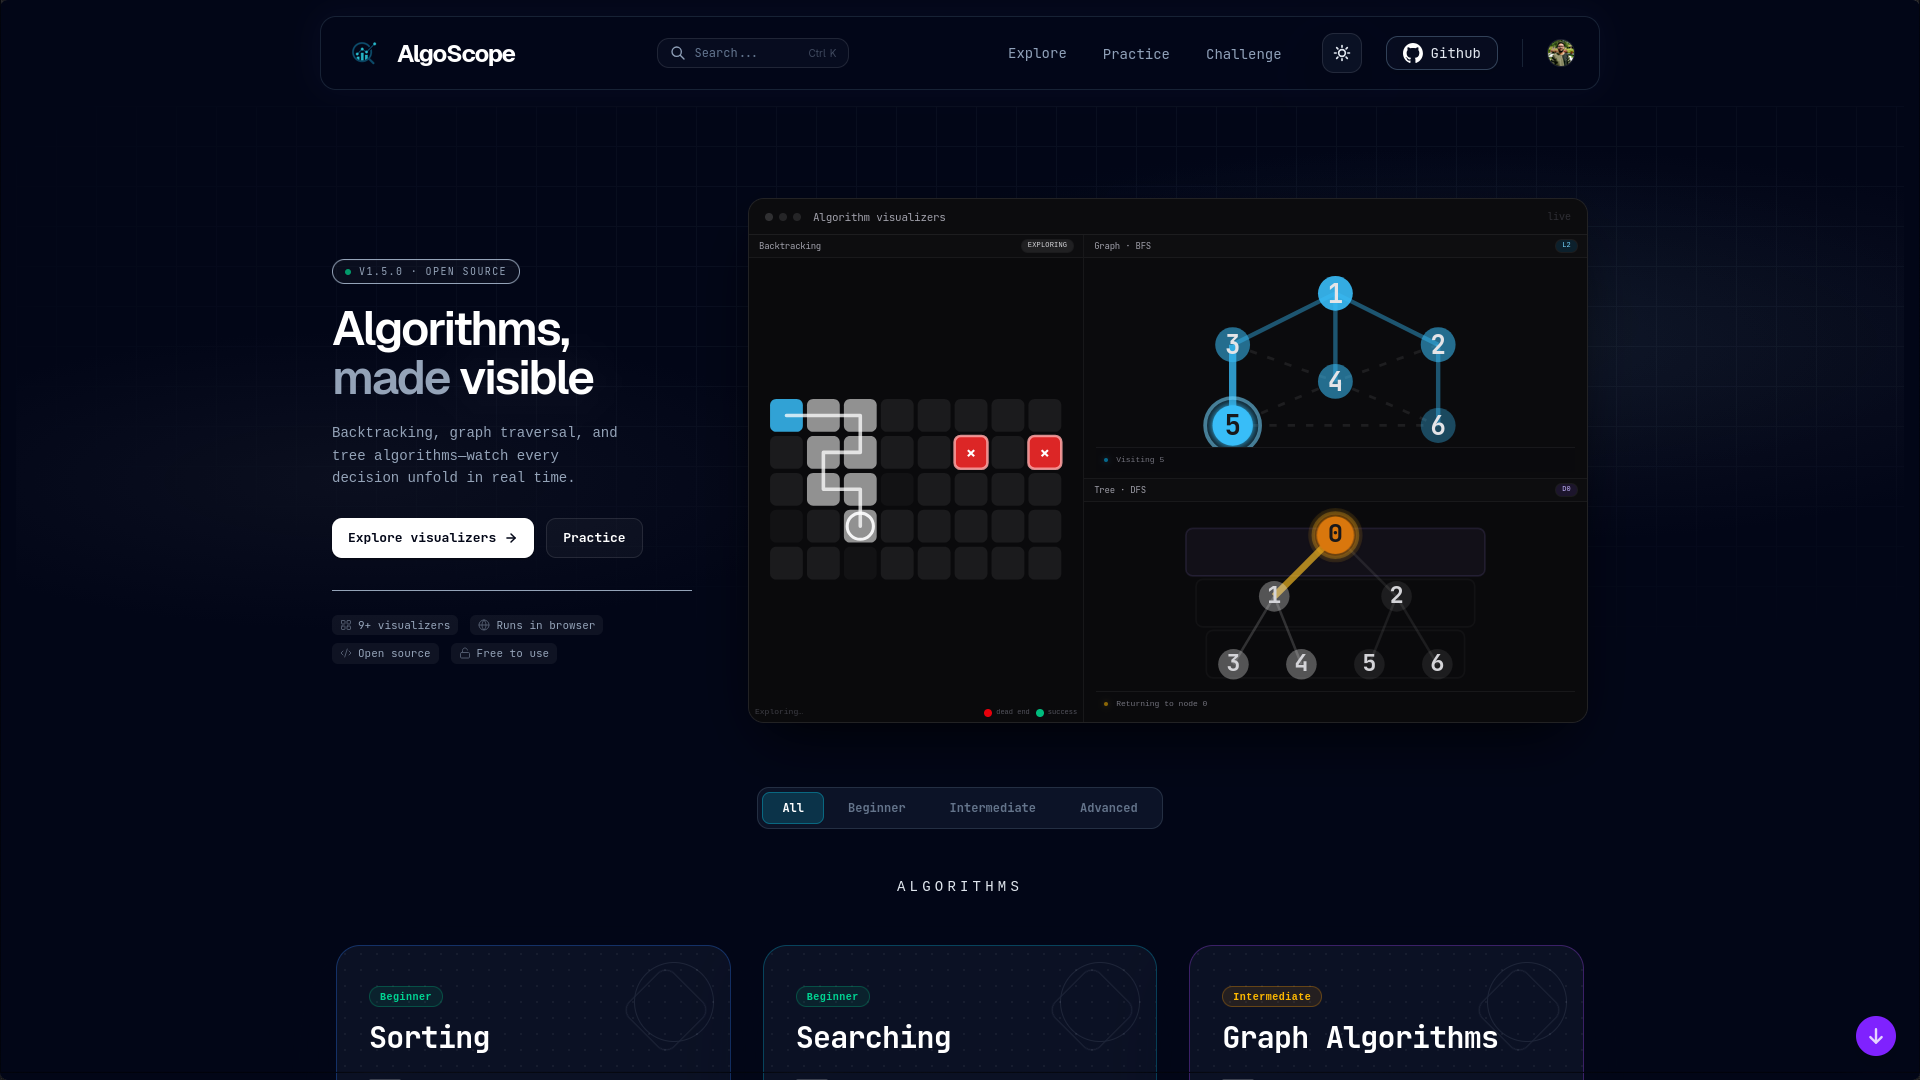This screenshot has height=1080, width=1920.
Task: Open the Graph Algorithms card
Action: [x=1386, y=1012]
